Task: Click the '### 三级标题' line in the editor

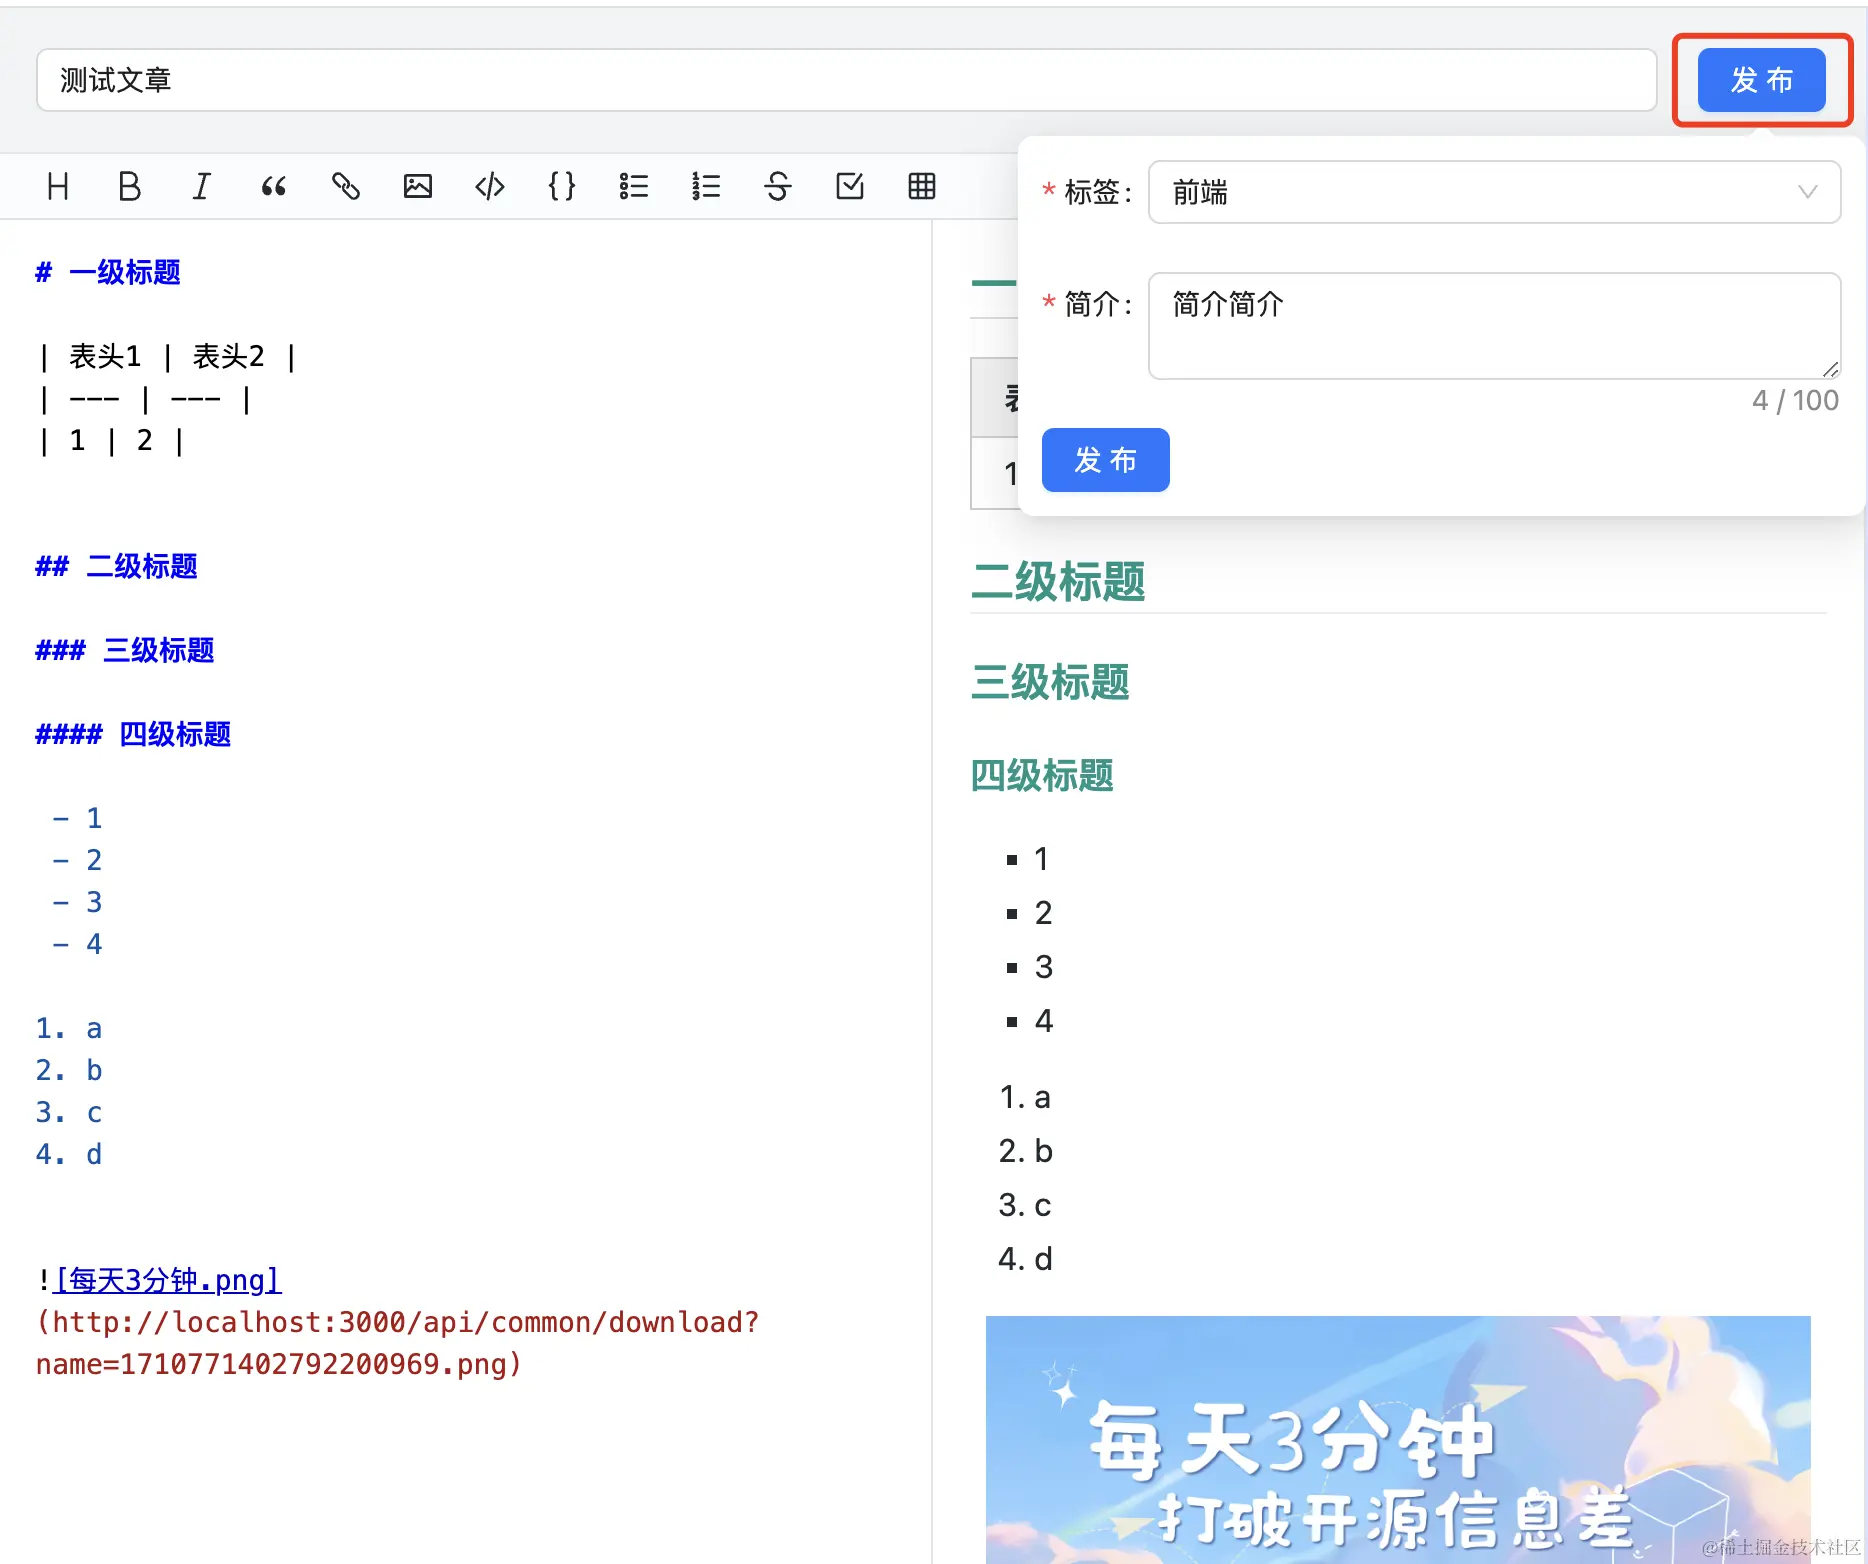Action: [x=125, y=650]
